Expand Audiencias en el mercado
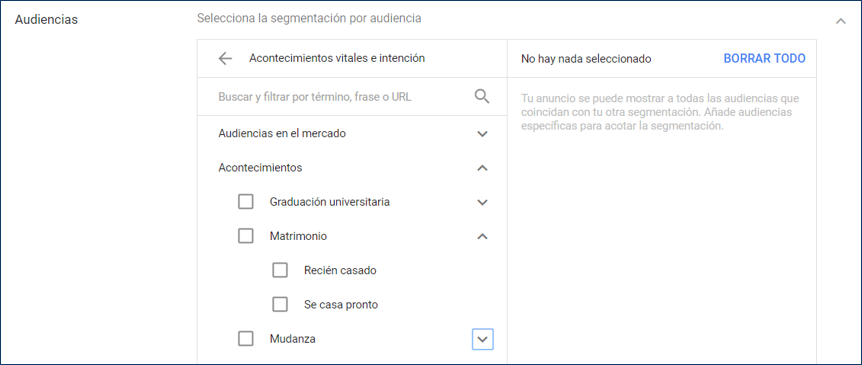This screenshot has width=862, height=365. [x=482, y=134]
